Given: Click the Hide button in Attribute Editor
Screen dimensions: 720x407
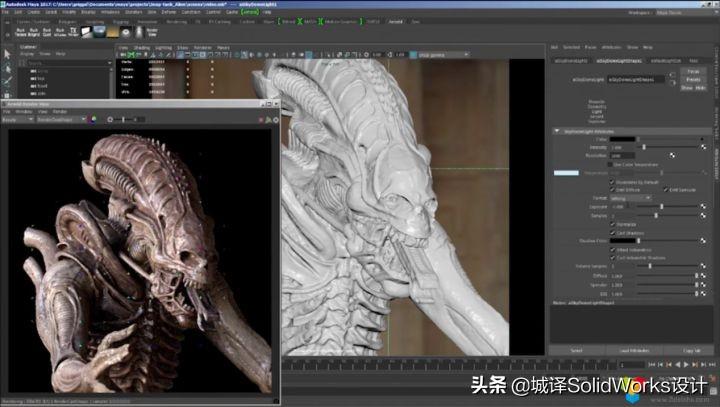Looking at the screenshot, I should pyautogui.click(x=700, y=87).
